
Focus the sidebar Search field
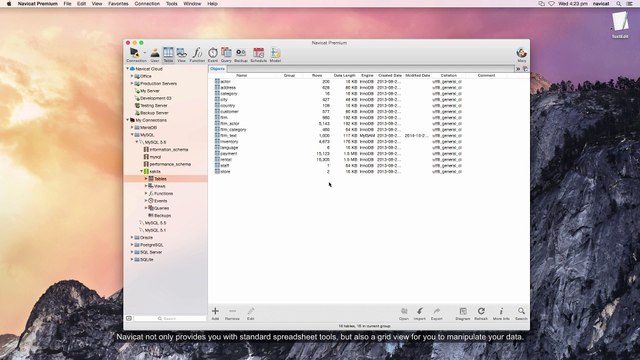pyautogui.click(x=170, y=318)
